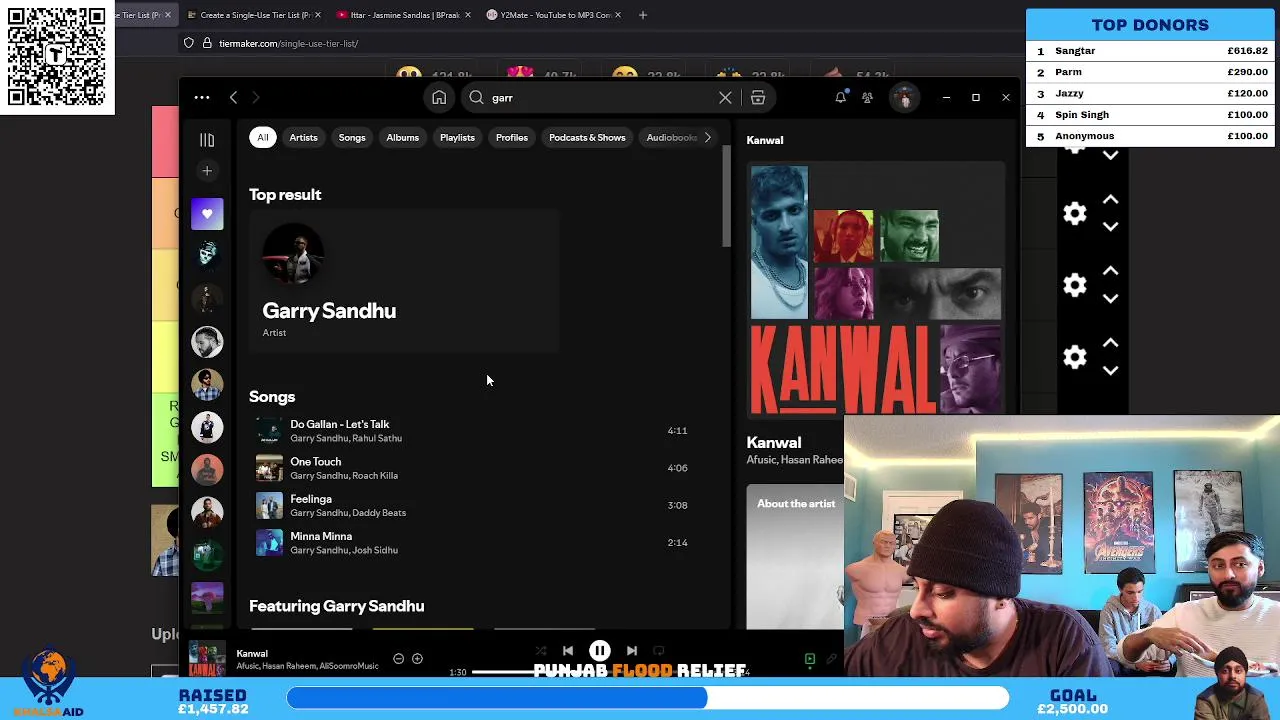
Task: Show more filter chips with arrow
Action: [708, 138]
